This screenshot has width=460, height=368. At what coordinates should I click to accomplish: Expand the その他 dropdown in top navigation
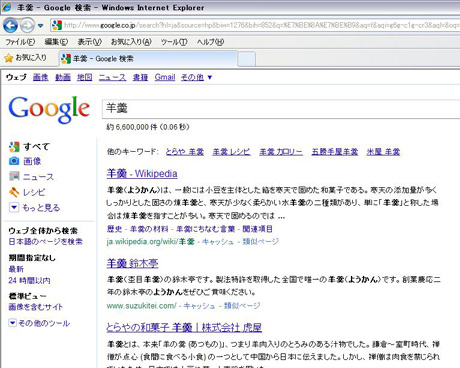(x=196, y=77)
